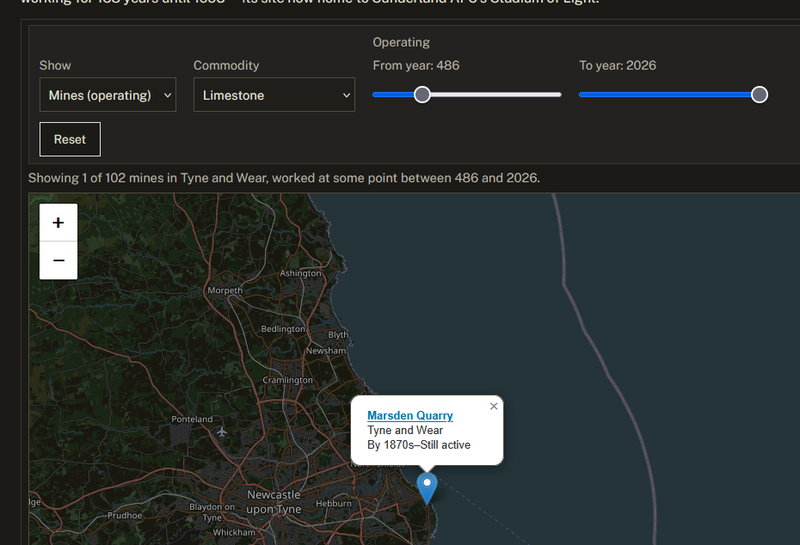Click the Newsham label on the map
800x545 pixels.
point(326,351)
